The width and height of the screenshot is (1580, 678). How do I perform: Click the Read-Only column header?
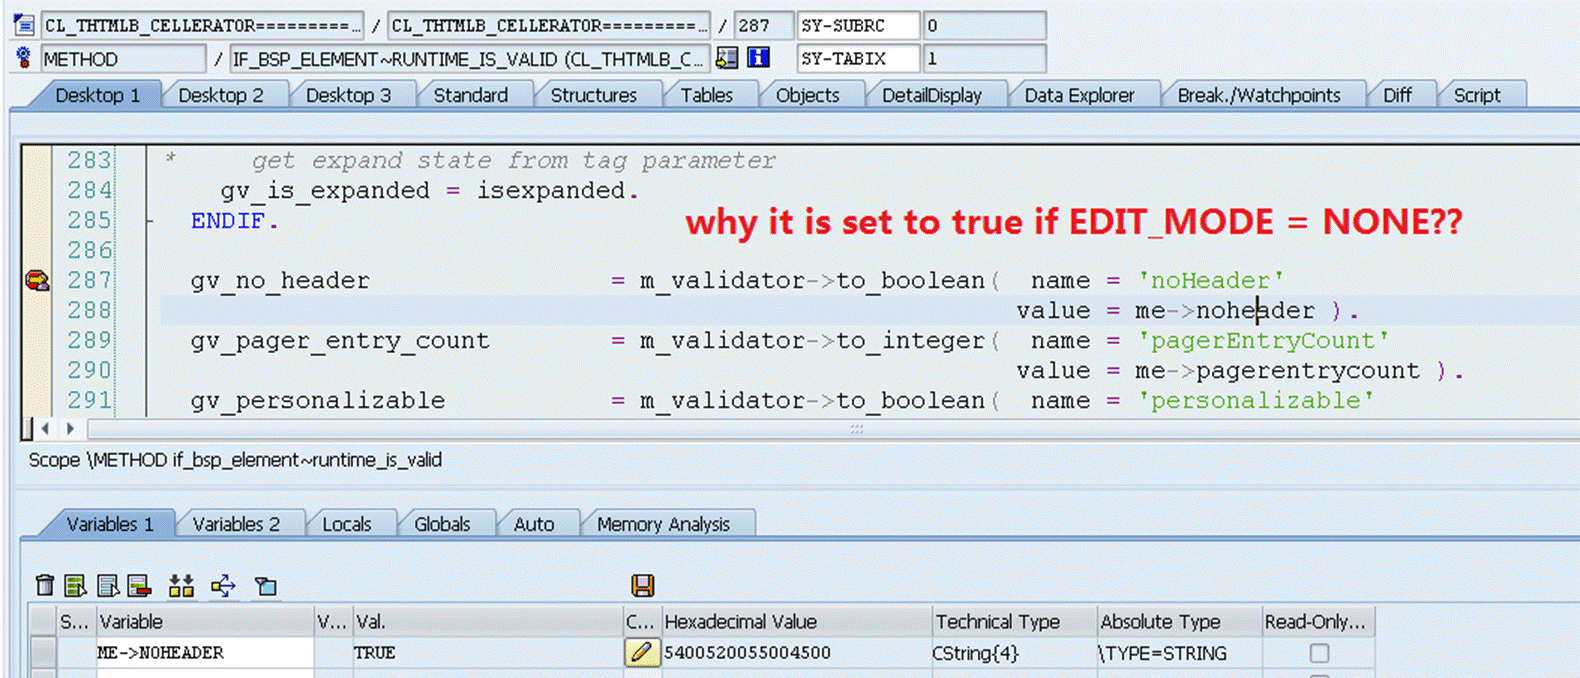(x=1317, y=622)
